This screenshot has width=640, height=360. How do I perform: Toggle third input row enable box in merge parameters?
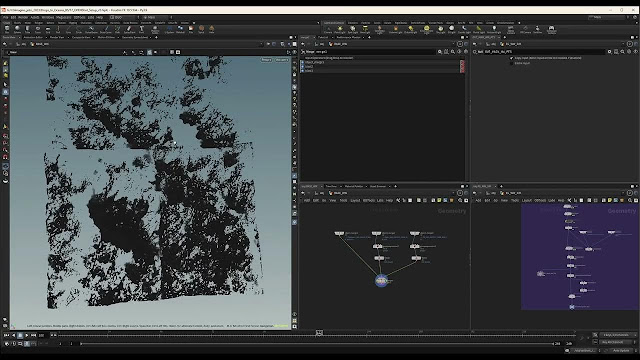(x=302, y=71)
